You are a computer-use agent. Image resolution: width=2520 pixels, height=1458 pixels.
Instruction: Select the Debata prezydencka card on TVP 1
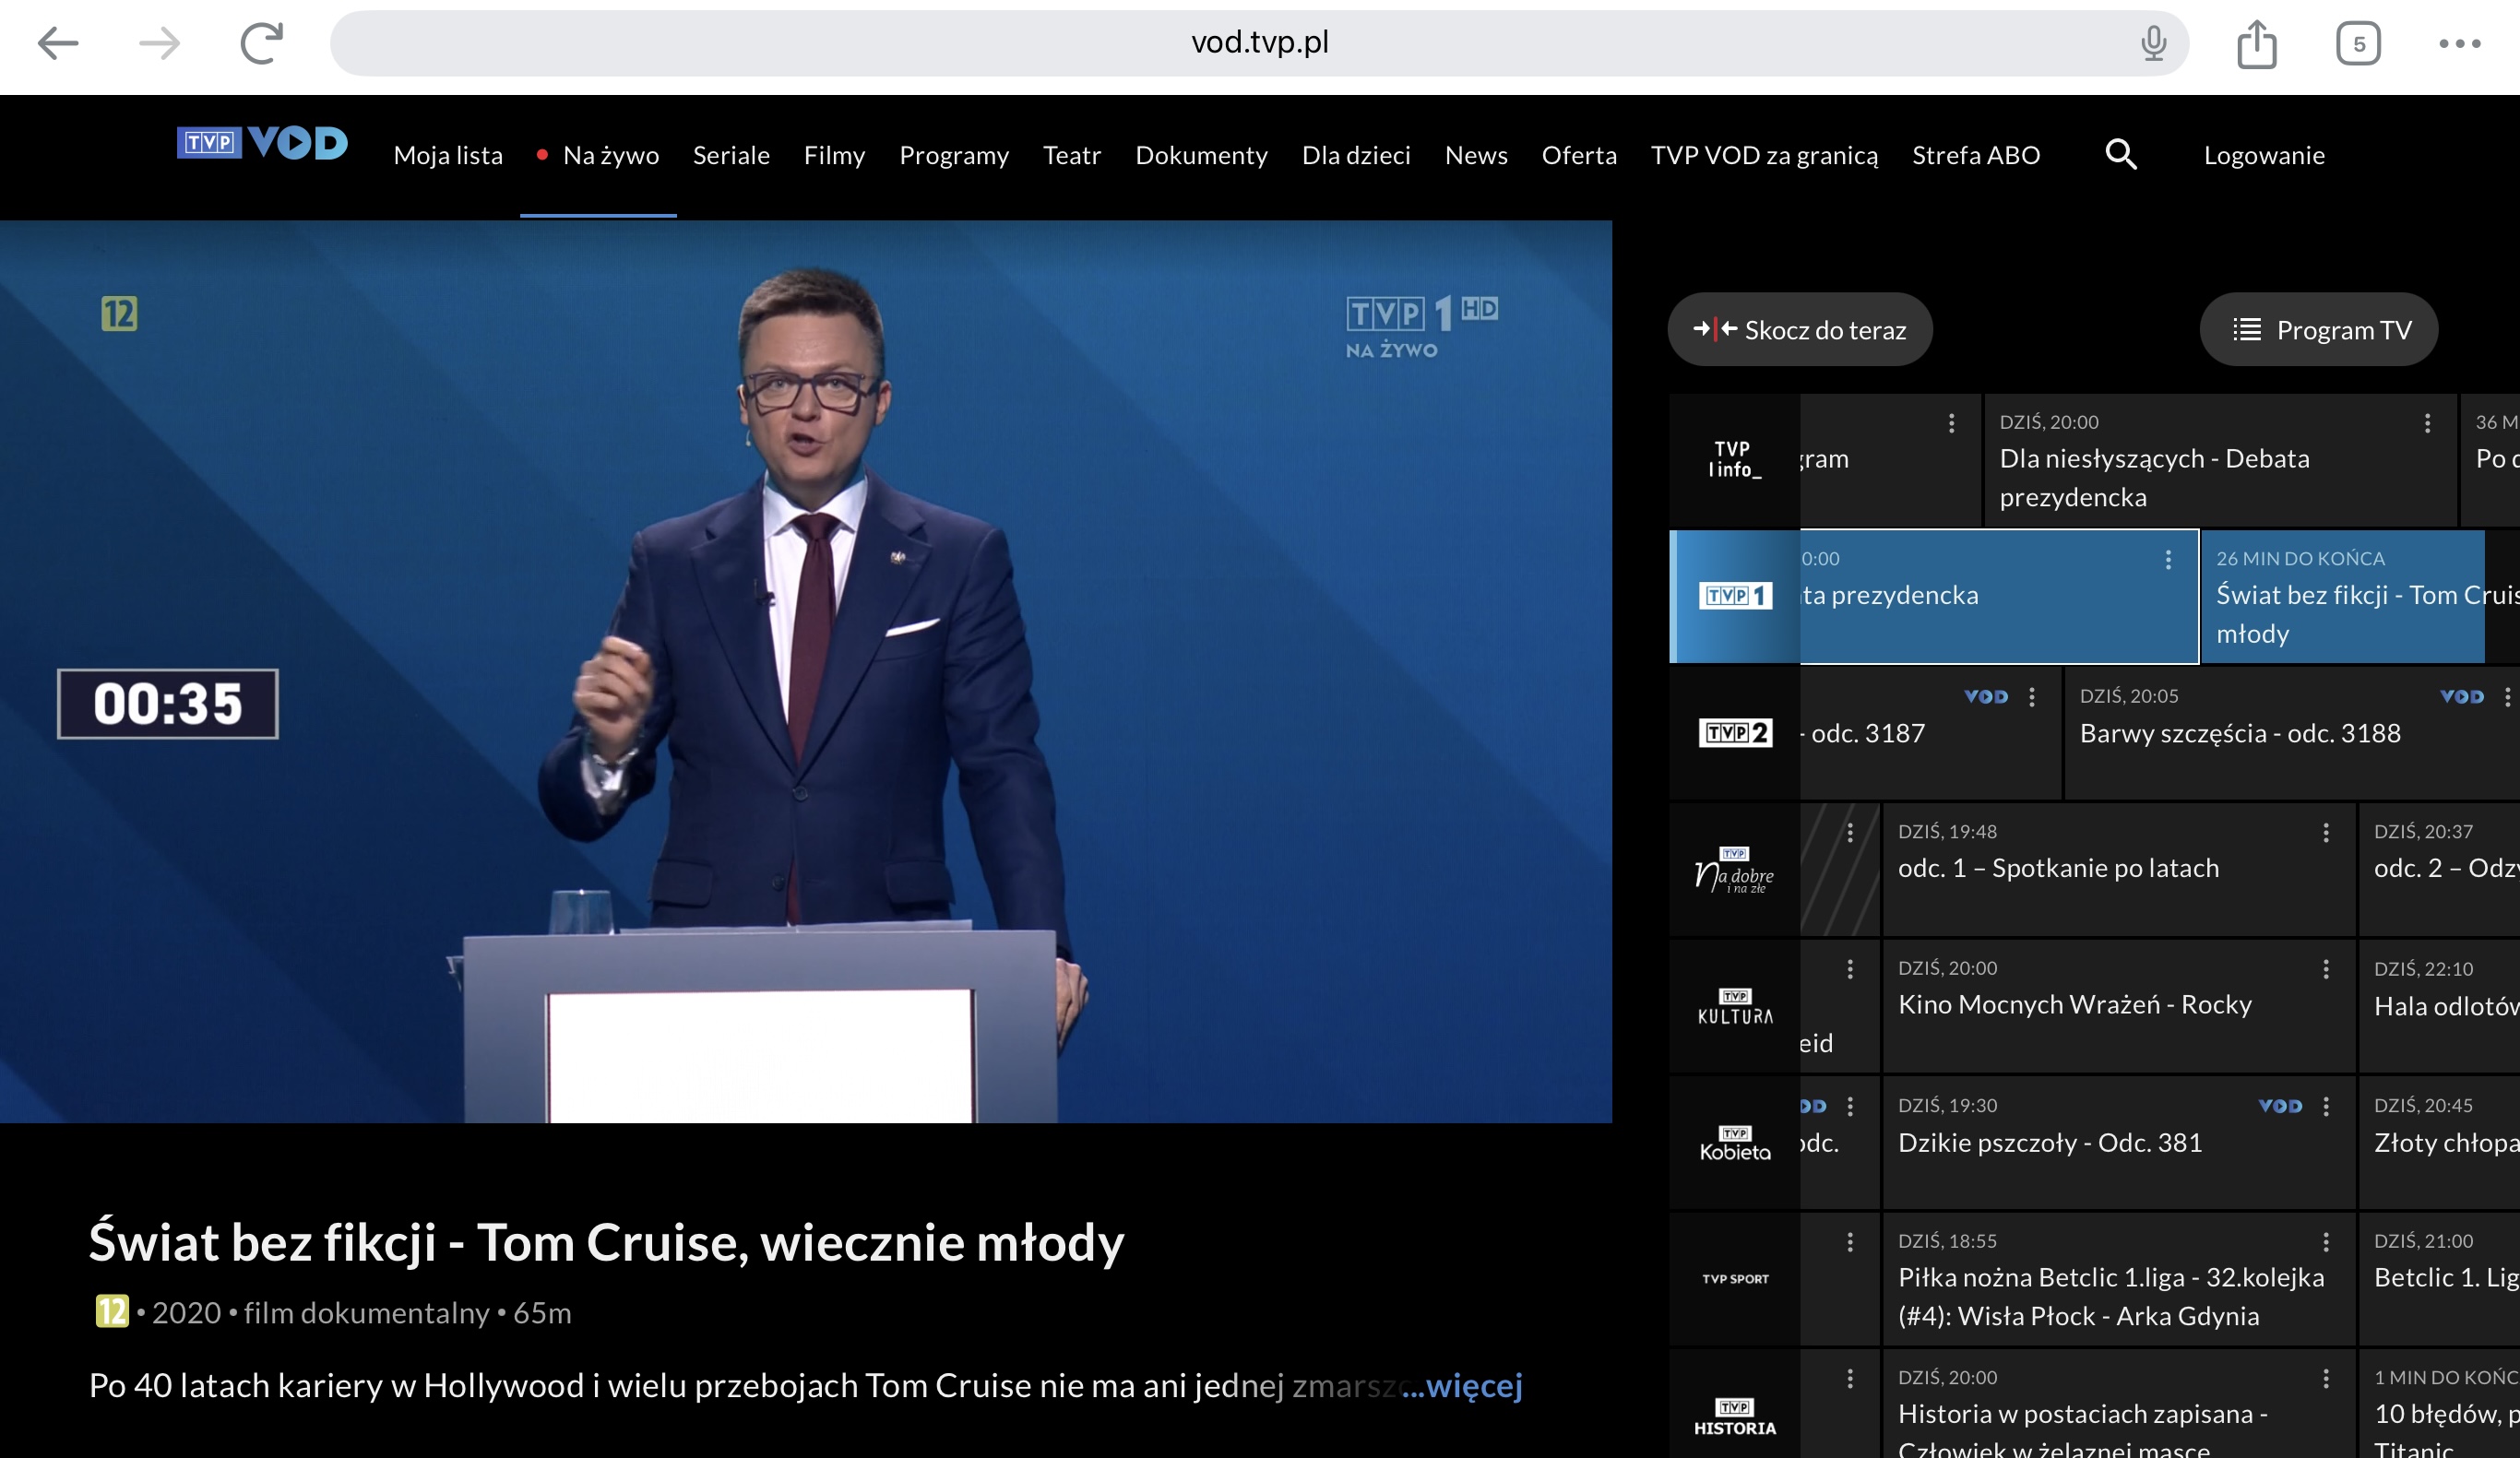[x=1999, y=596]
